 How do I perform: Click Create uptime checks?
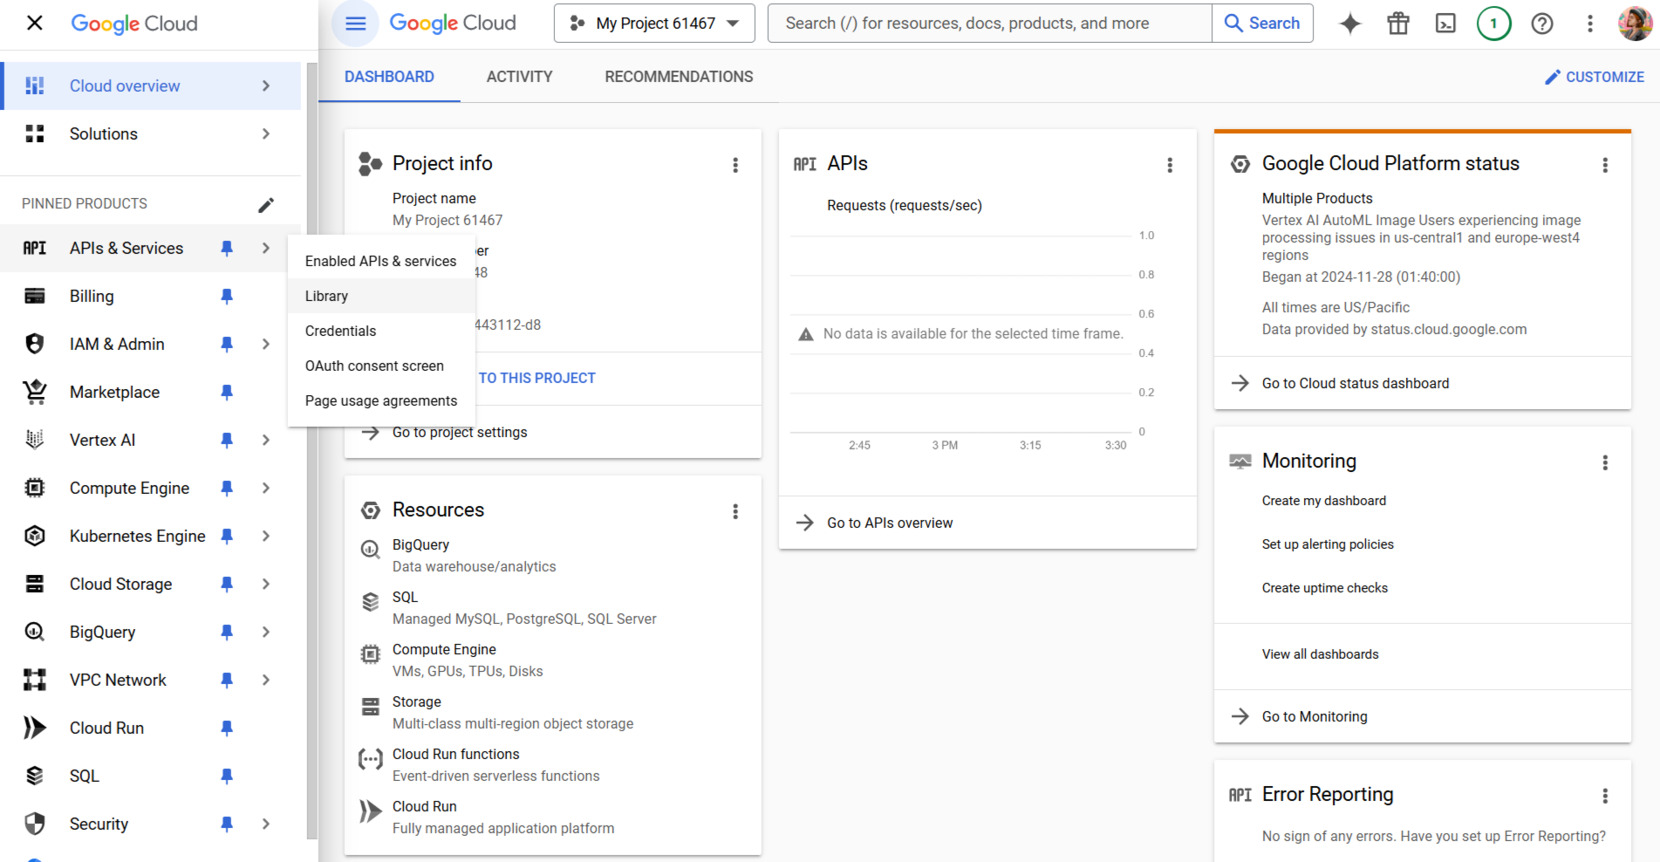tap(1324, 588)
